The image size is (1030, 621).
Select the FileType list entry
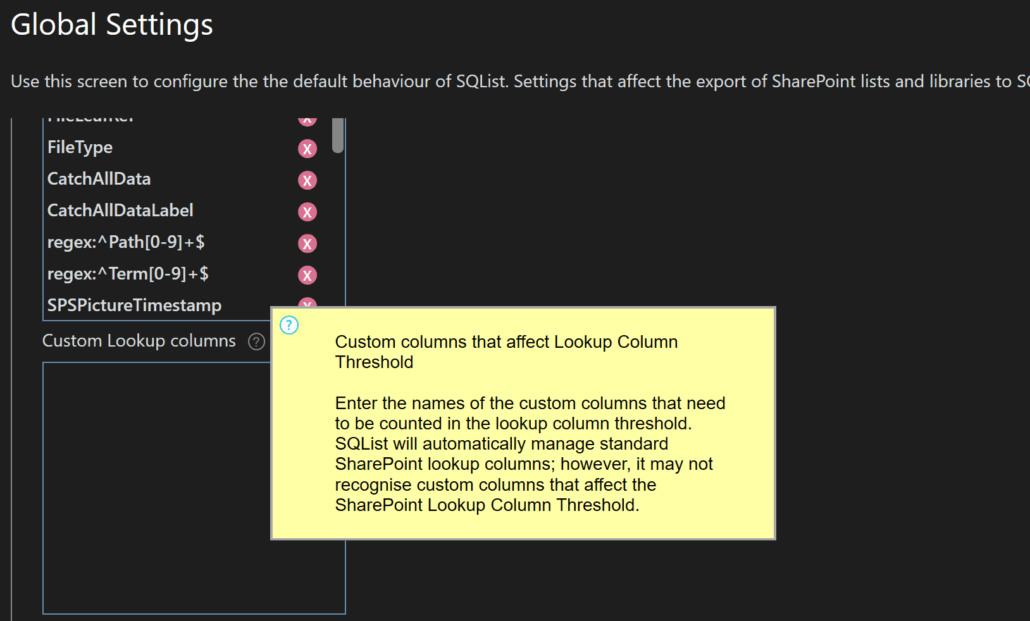coord(79,147)
